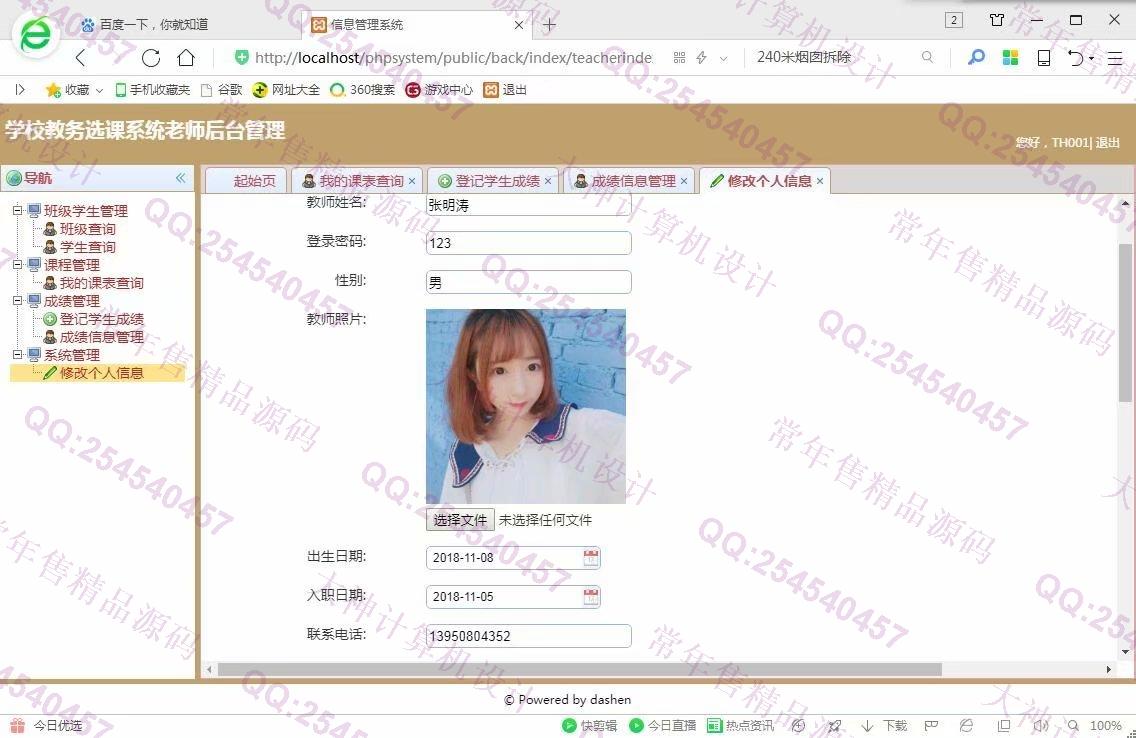The height and width of the screenshot is (738, 1136).
Task: Open 热点资讯 in status bar
Action: 740,726
